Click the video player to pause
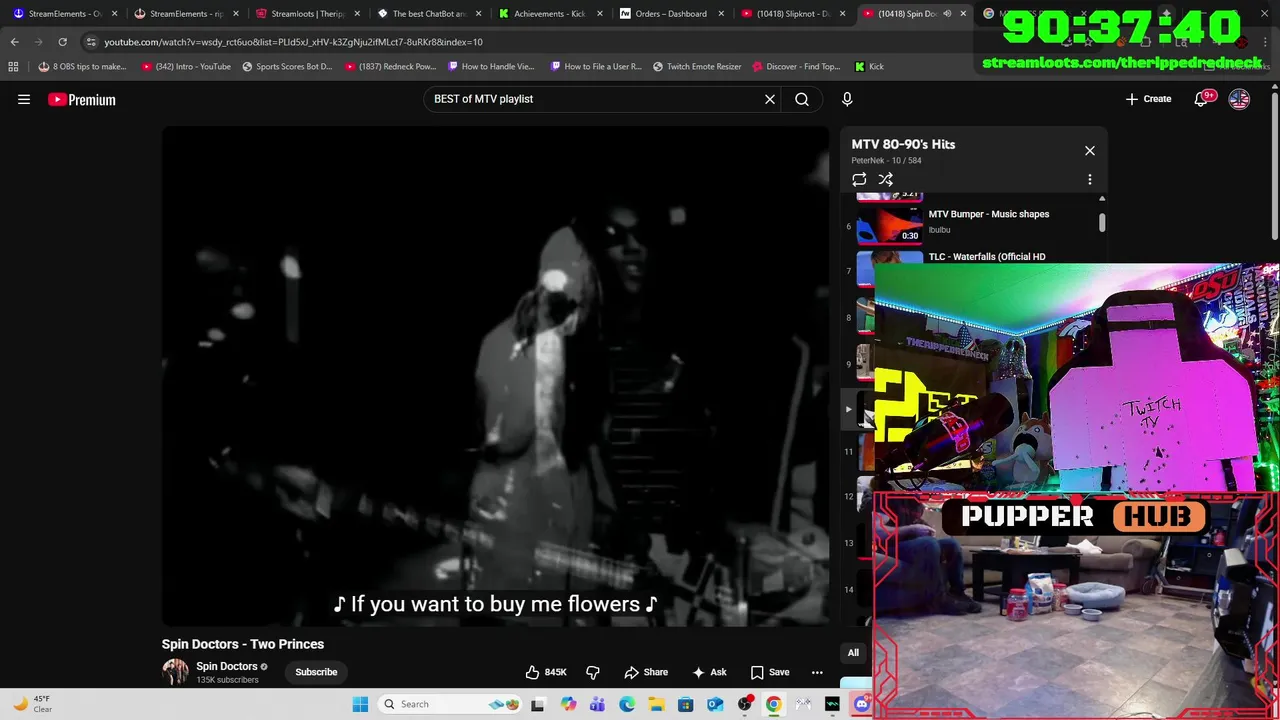The image size is (1280, 720). pyautogui.click(x=495, y=375)
